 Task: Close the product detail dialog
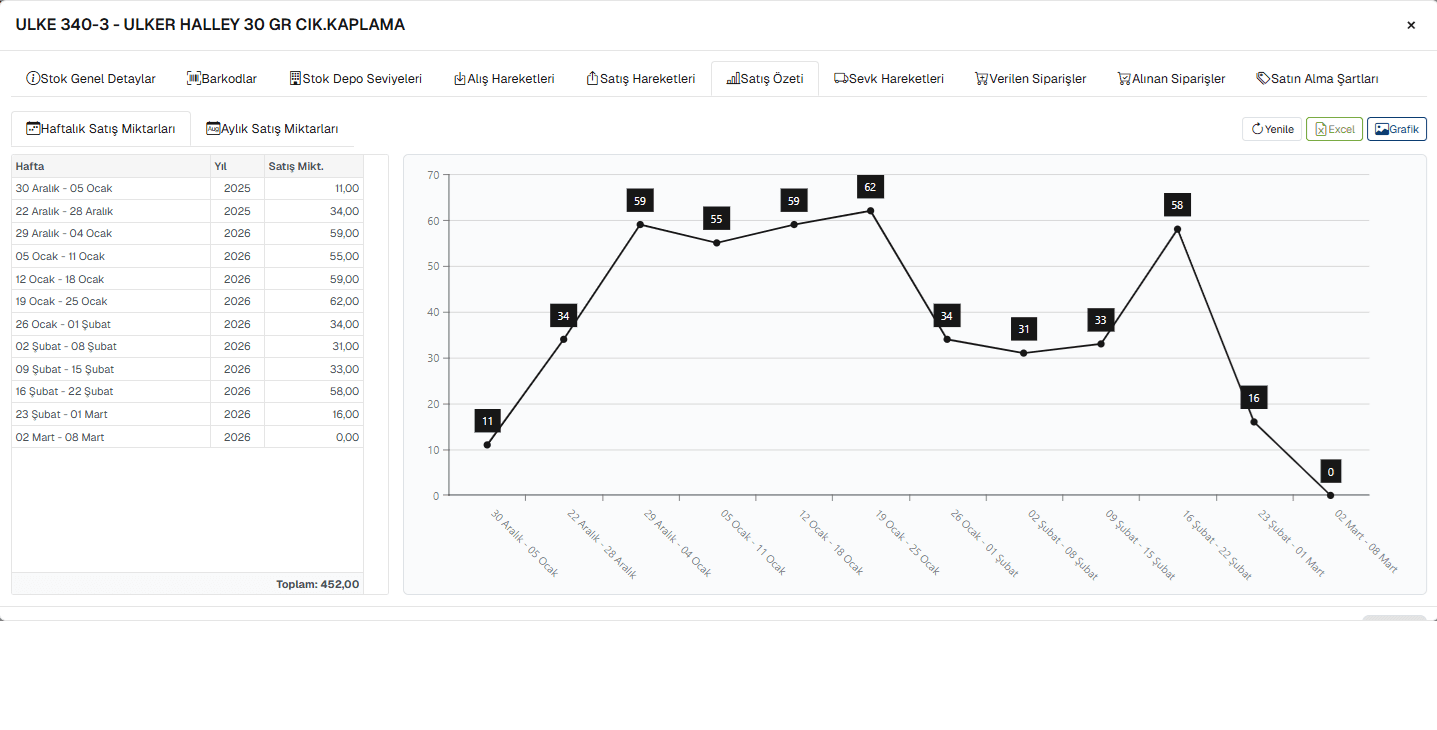pos(1411,25)
